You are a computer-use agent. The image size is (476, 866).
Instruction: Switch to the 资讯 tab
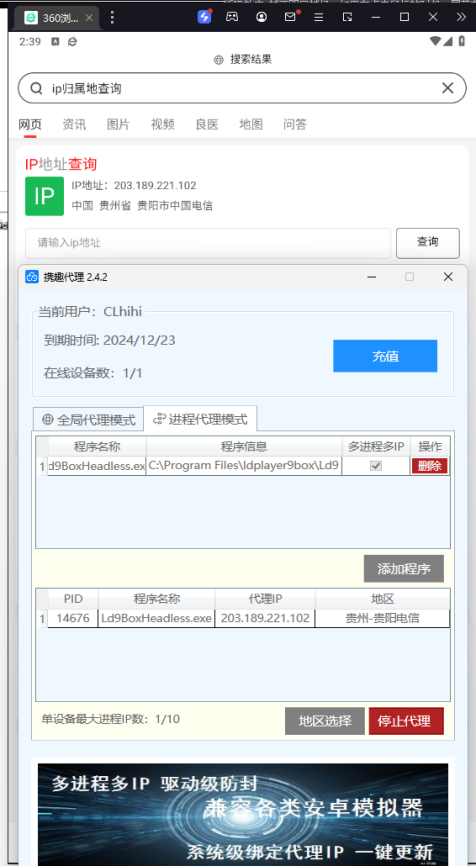pyautogui.click(x=74, y=124)
